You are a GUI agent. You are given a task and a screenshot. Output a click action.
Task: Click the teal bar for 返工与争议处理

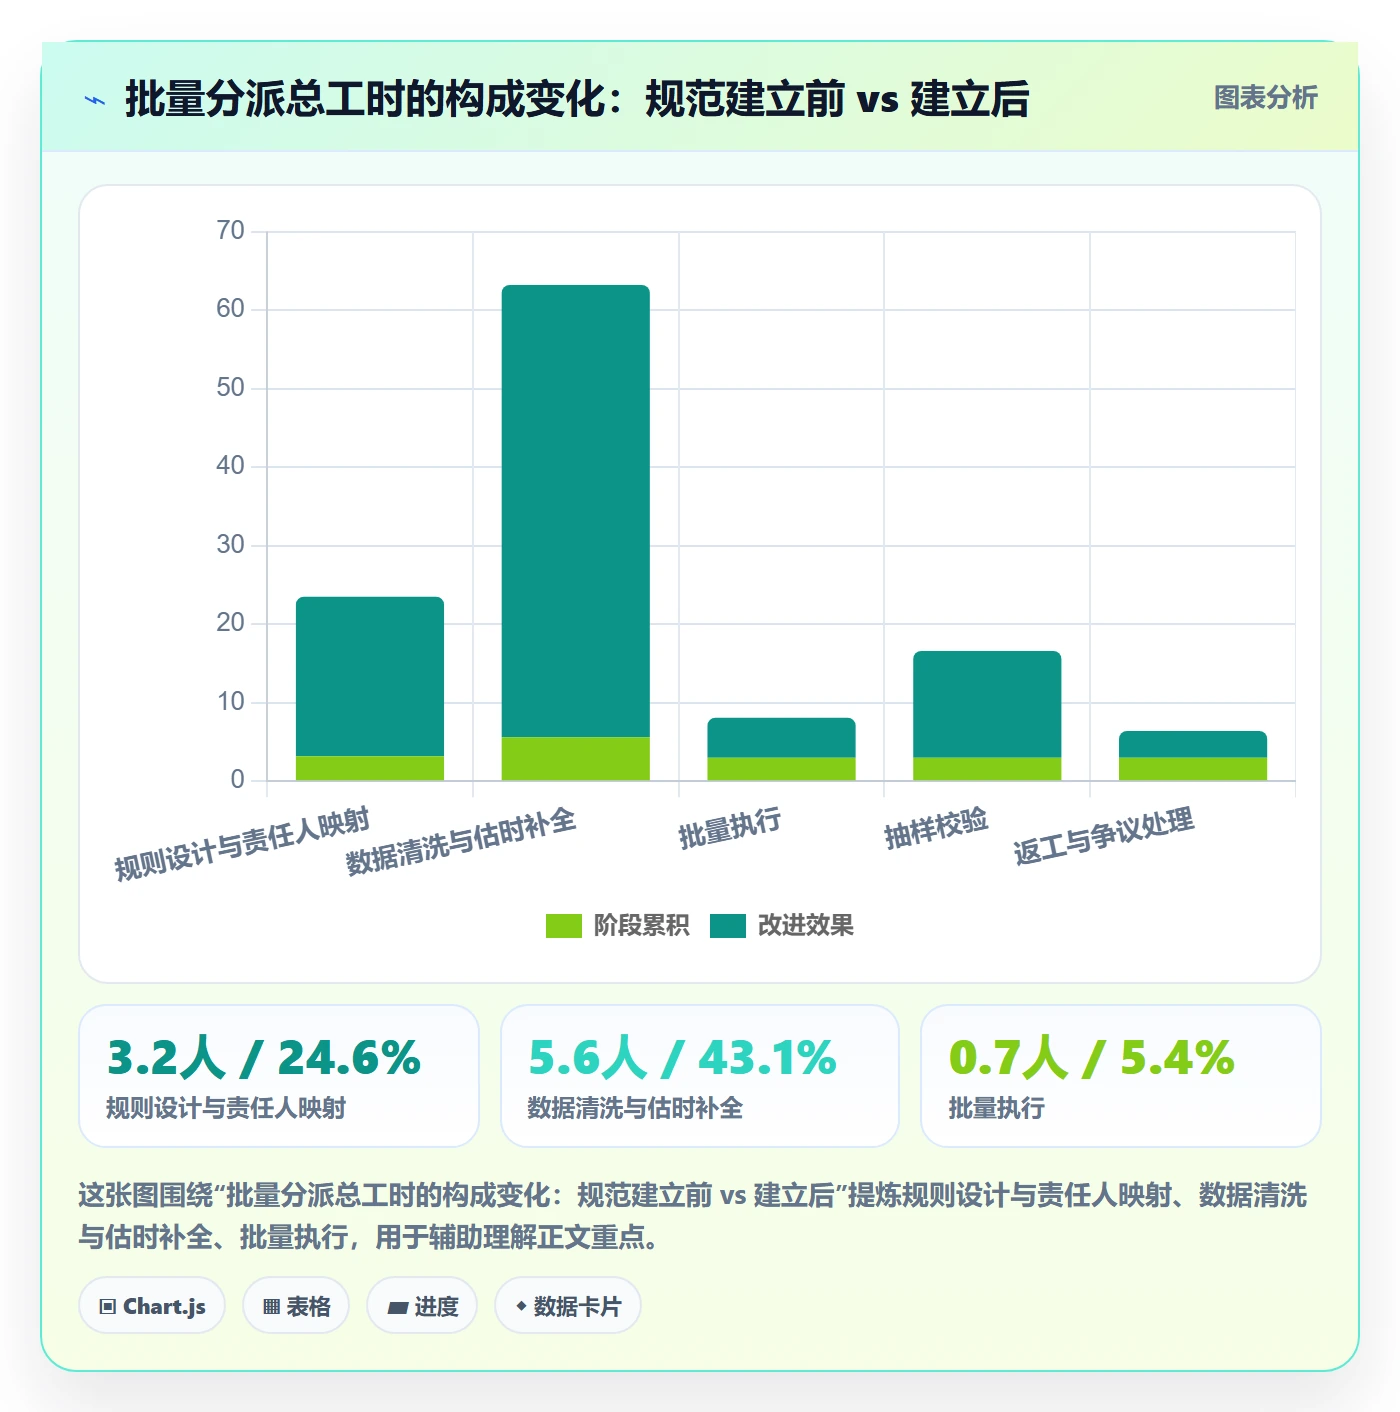[x=1193, y=744]
